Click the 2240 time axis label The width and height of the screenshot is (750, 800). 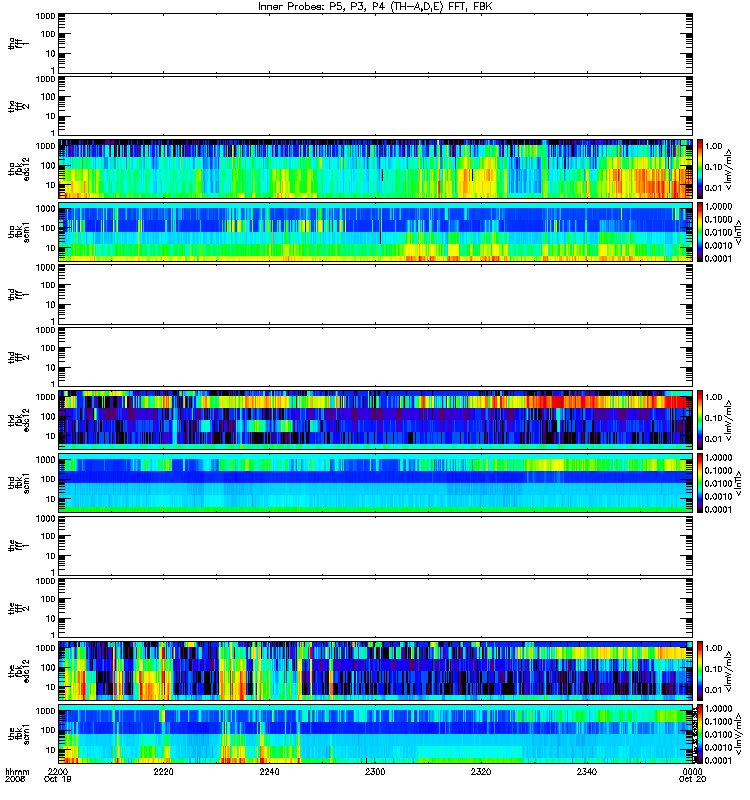click(269, 771)
